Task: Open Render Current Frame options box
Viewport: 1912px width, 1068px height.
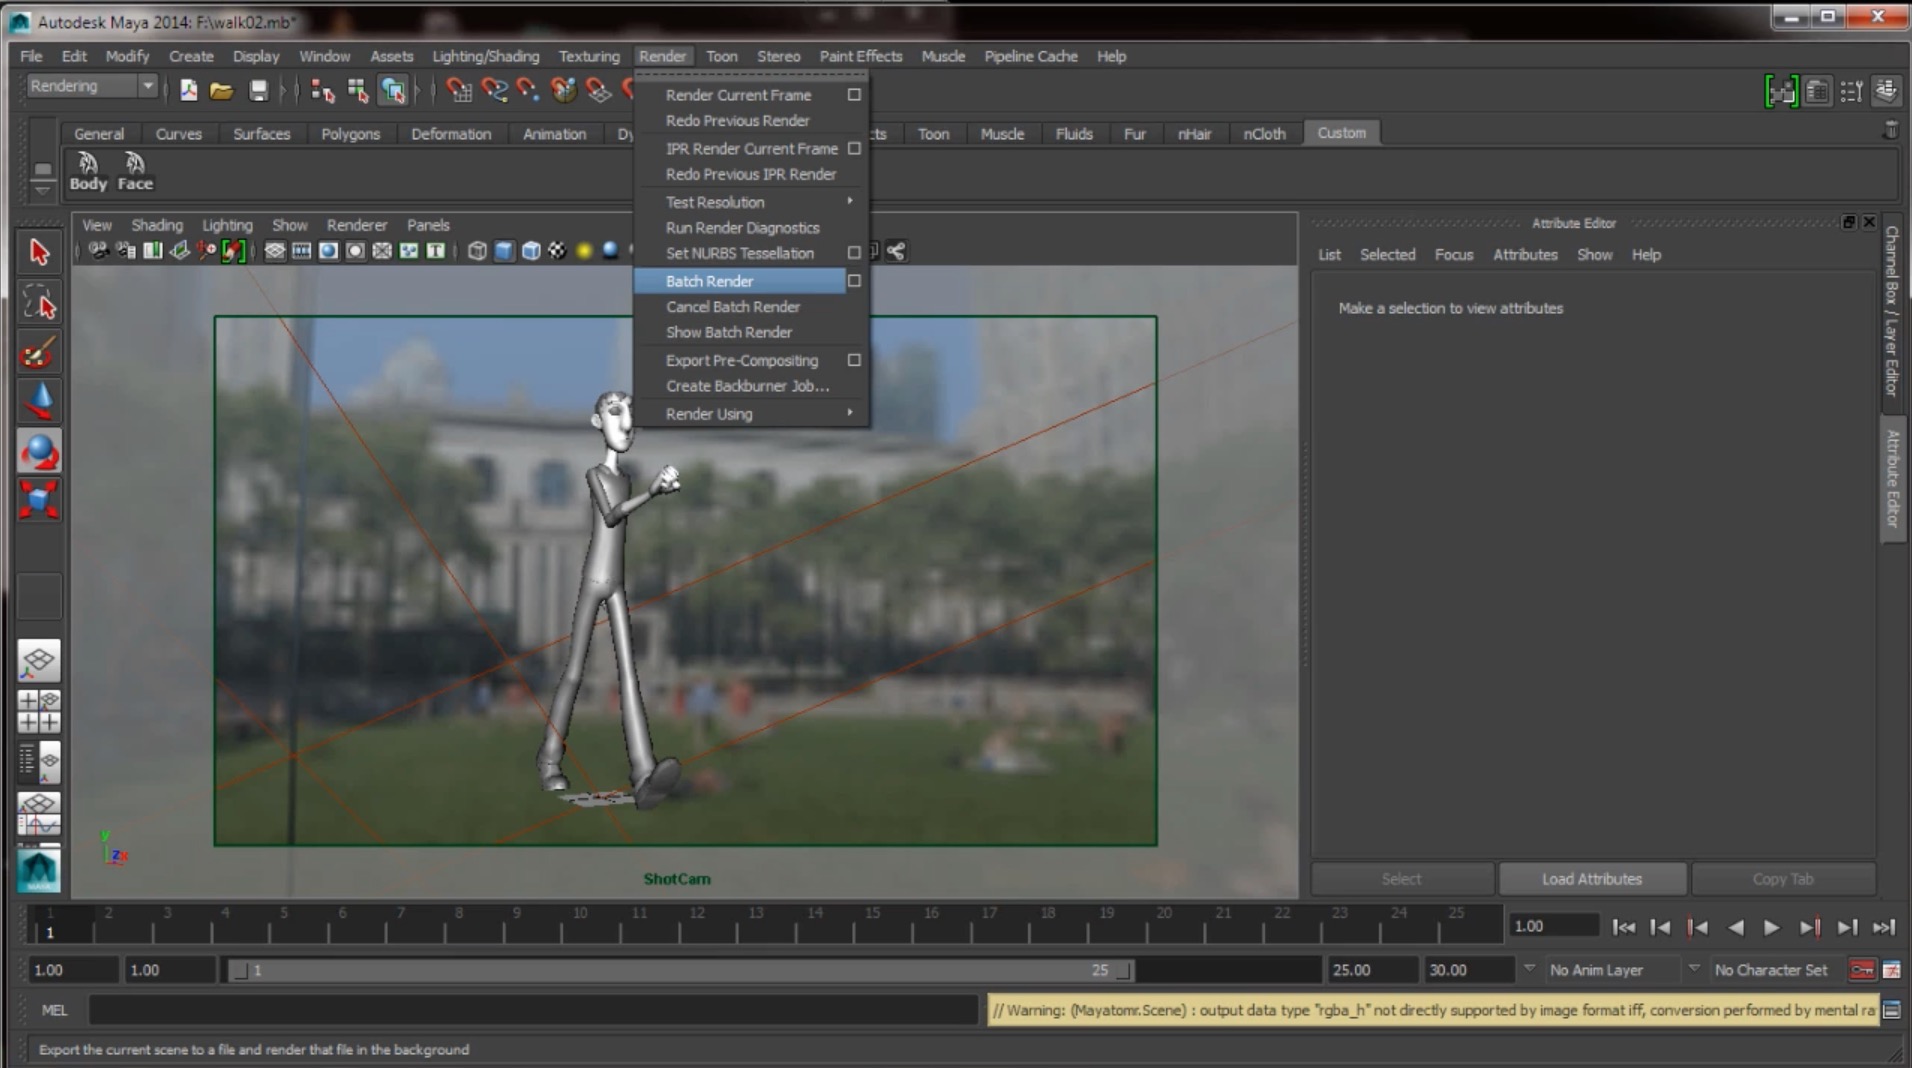Action: coord(854,95)
